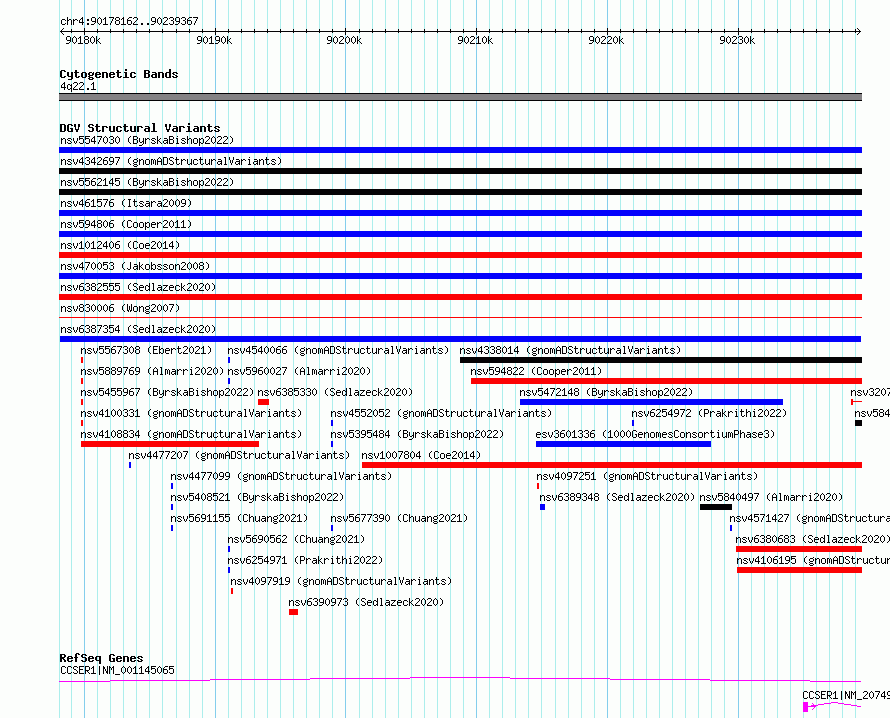
Task: Click the 90200k ruler position label
Action: pyautogui.click(x=344, y=40)
